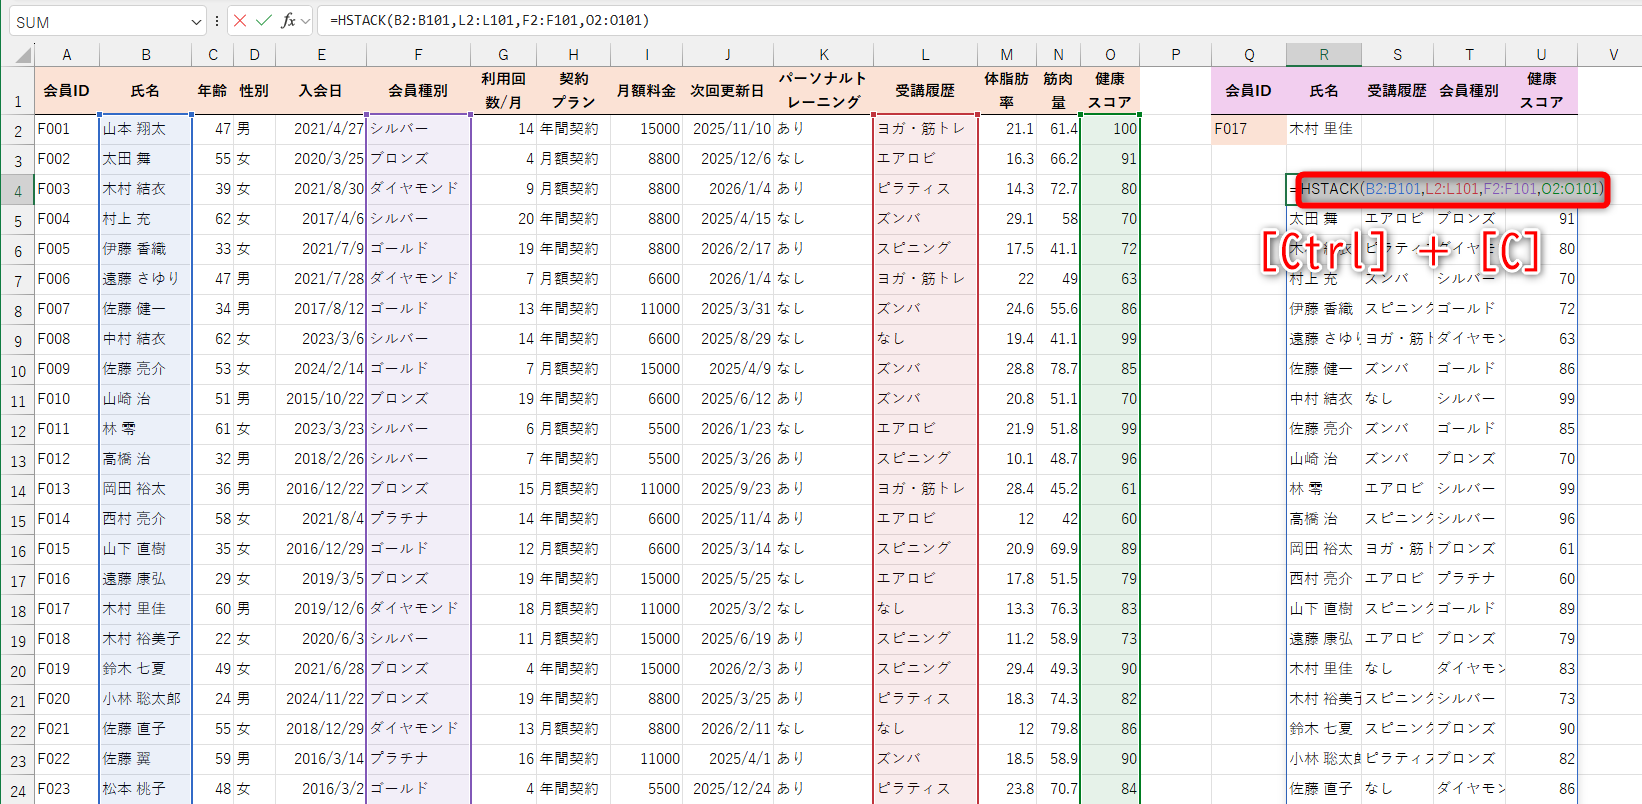Click the 2025/12/24 date cell in row 24

point(728,789)
